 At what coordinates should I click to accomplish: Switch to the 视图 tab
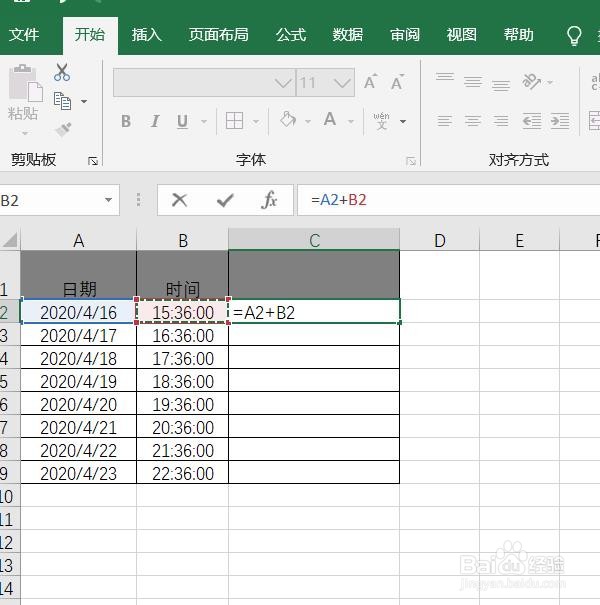coord(461,35)
